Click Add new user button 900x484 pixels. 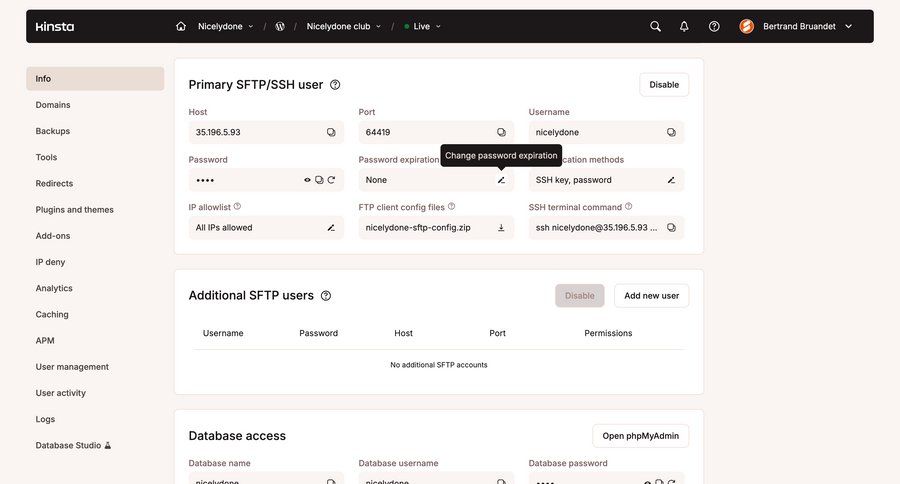(x=651, y=296)
